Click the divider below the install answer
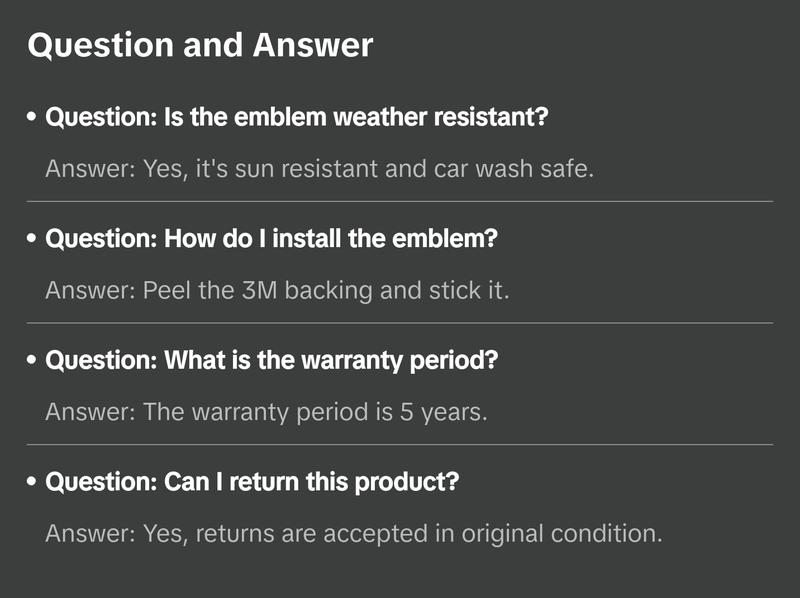Viewport: 800px width, 598px height. click(400, 323)
